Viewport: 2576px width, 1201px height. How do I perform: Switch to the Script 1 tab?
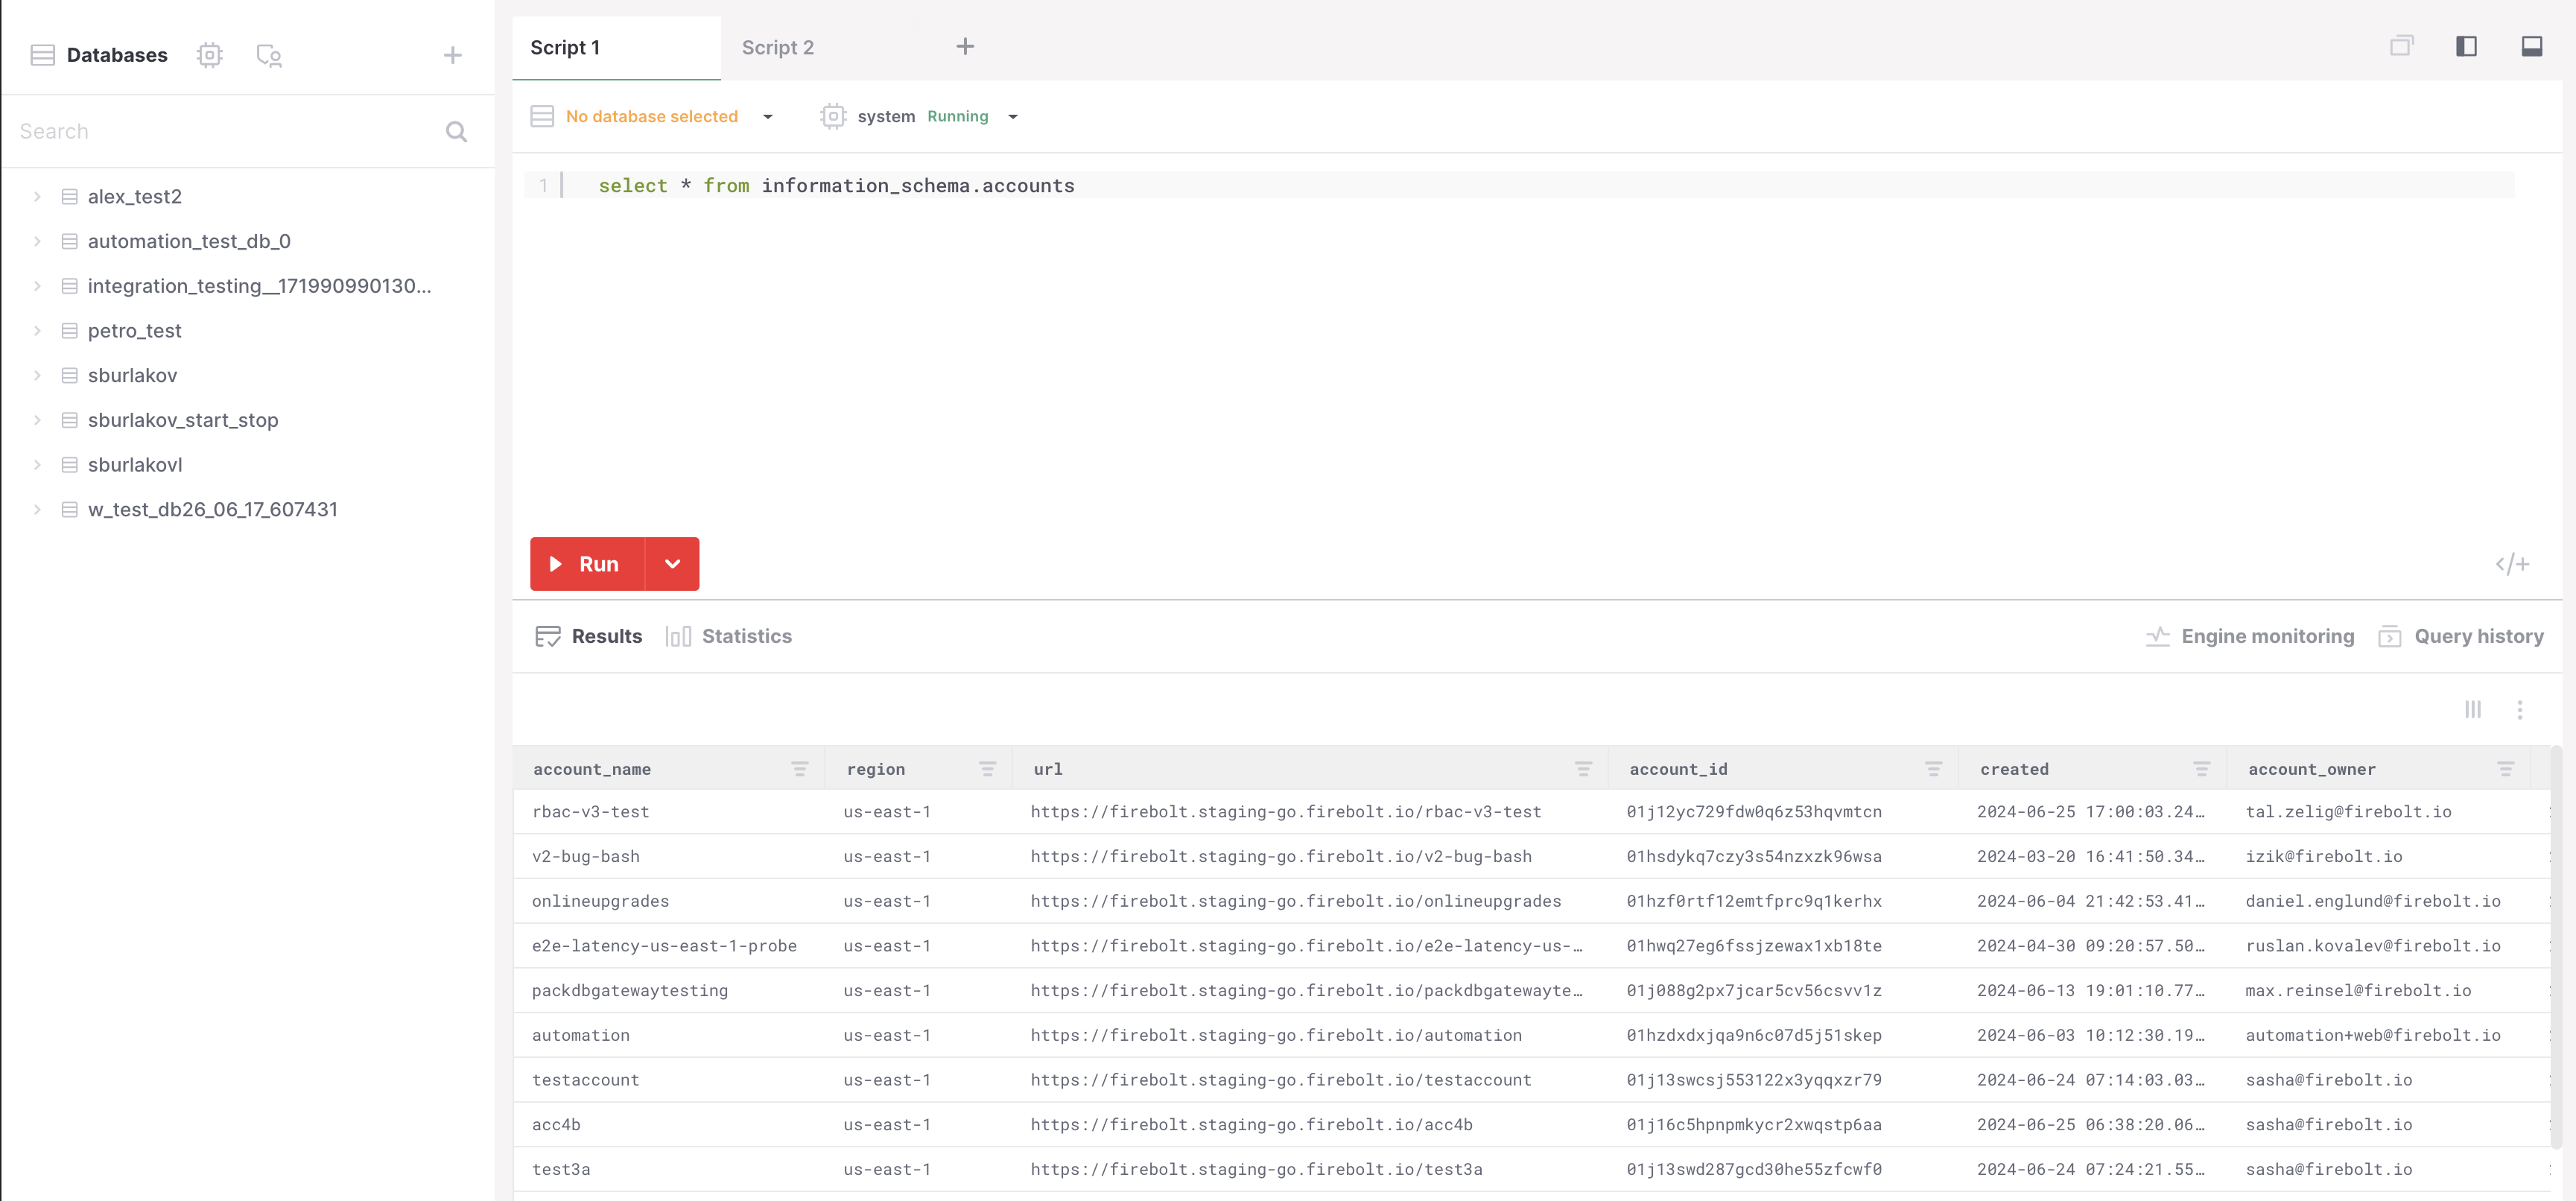tap(615, 47)
